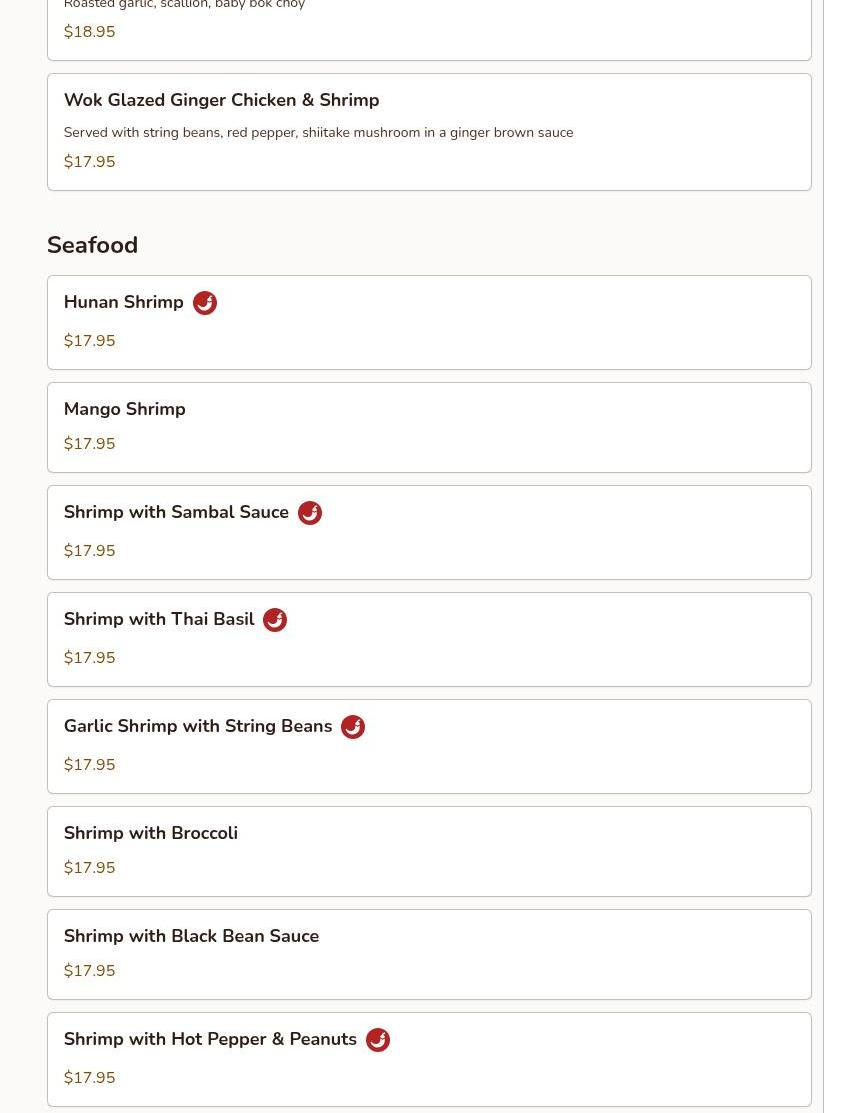Click the price under Shrimp with Black Bean Sauce
The image size is (844, 1113).
[90, 971]
